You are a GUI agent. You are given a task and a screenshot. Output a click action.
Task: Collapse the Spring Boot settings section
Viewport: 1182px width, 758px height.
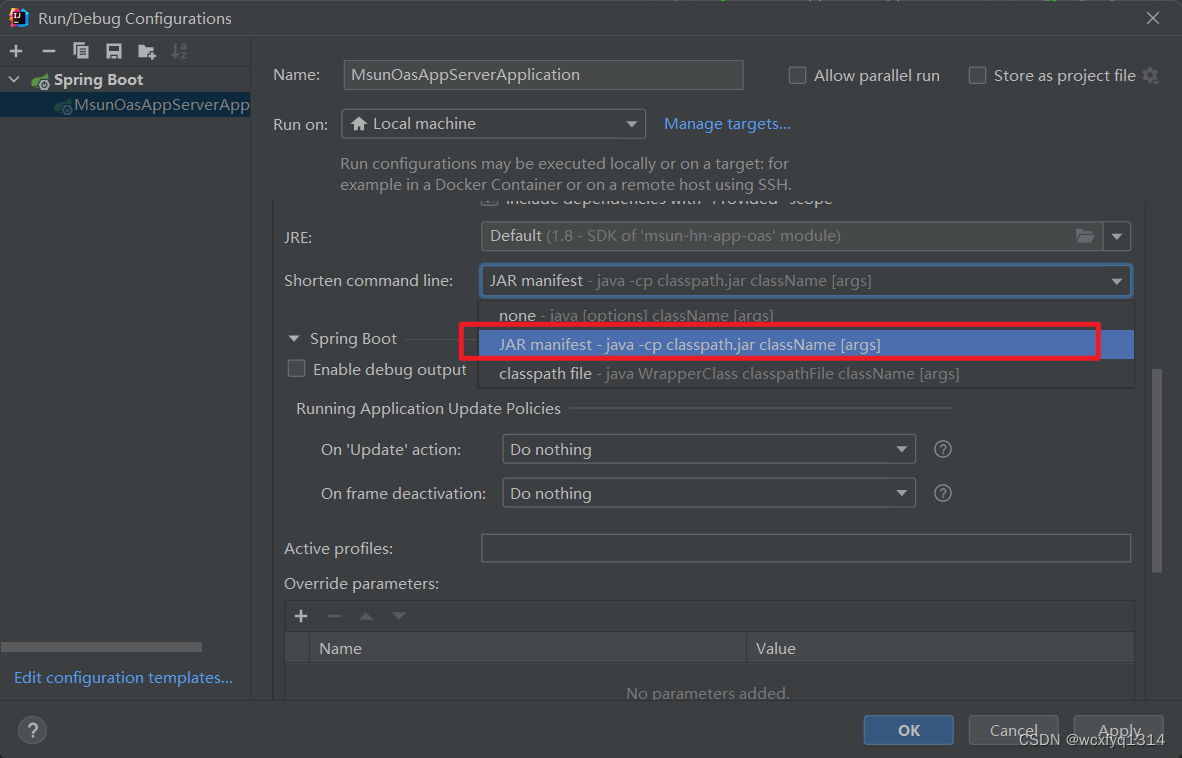click(x=294, y=338)
